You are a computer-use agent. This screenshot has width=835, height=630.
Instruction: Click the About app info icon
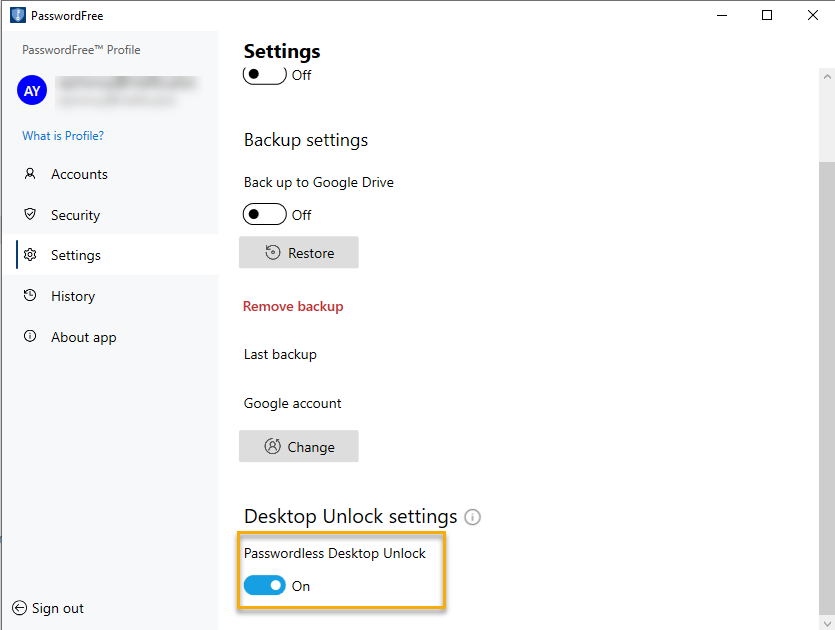pyautogui.click(x=30, y=337)
